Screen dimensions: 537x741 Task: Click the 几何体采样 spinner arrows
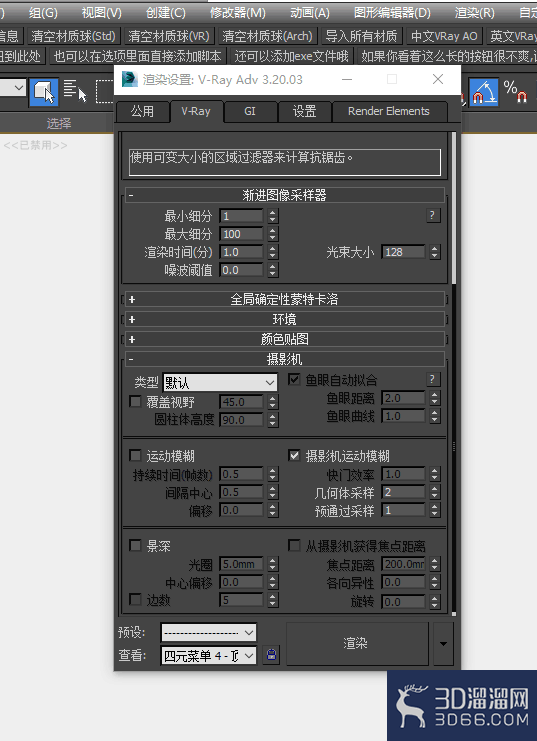(x=435, y=492)
